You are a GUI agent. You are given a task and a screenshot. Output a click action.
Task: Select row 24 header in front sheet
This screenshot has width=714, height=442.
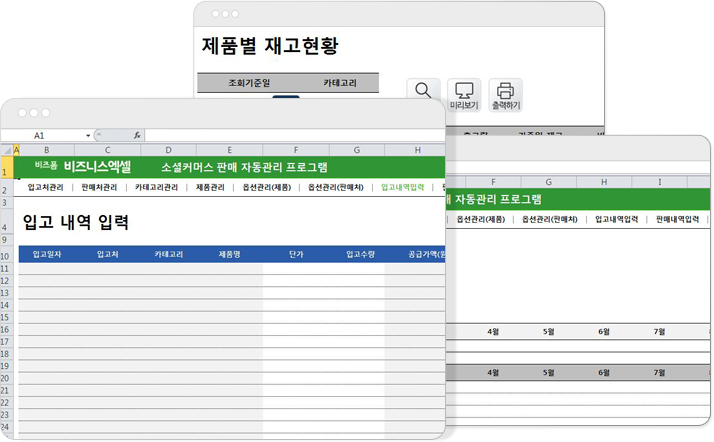coord(5,427)
